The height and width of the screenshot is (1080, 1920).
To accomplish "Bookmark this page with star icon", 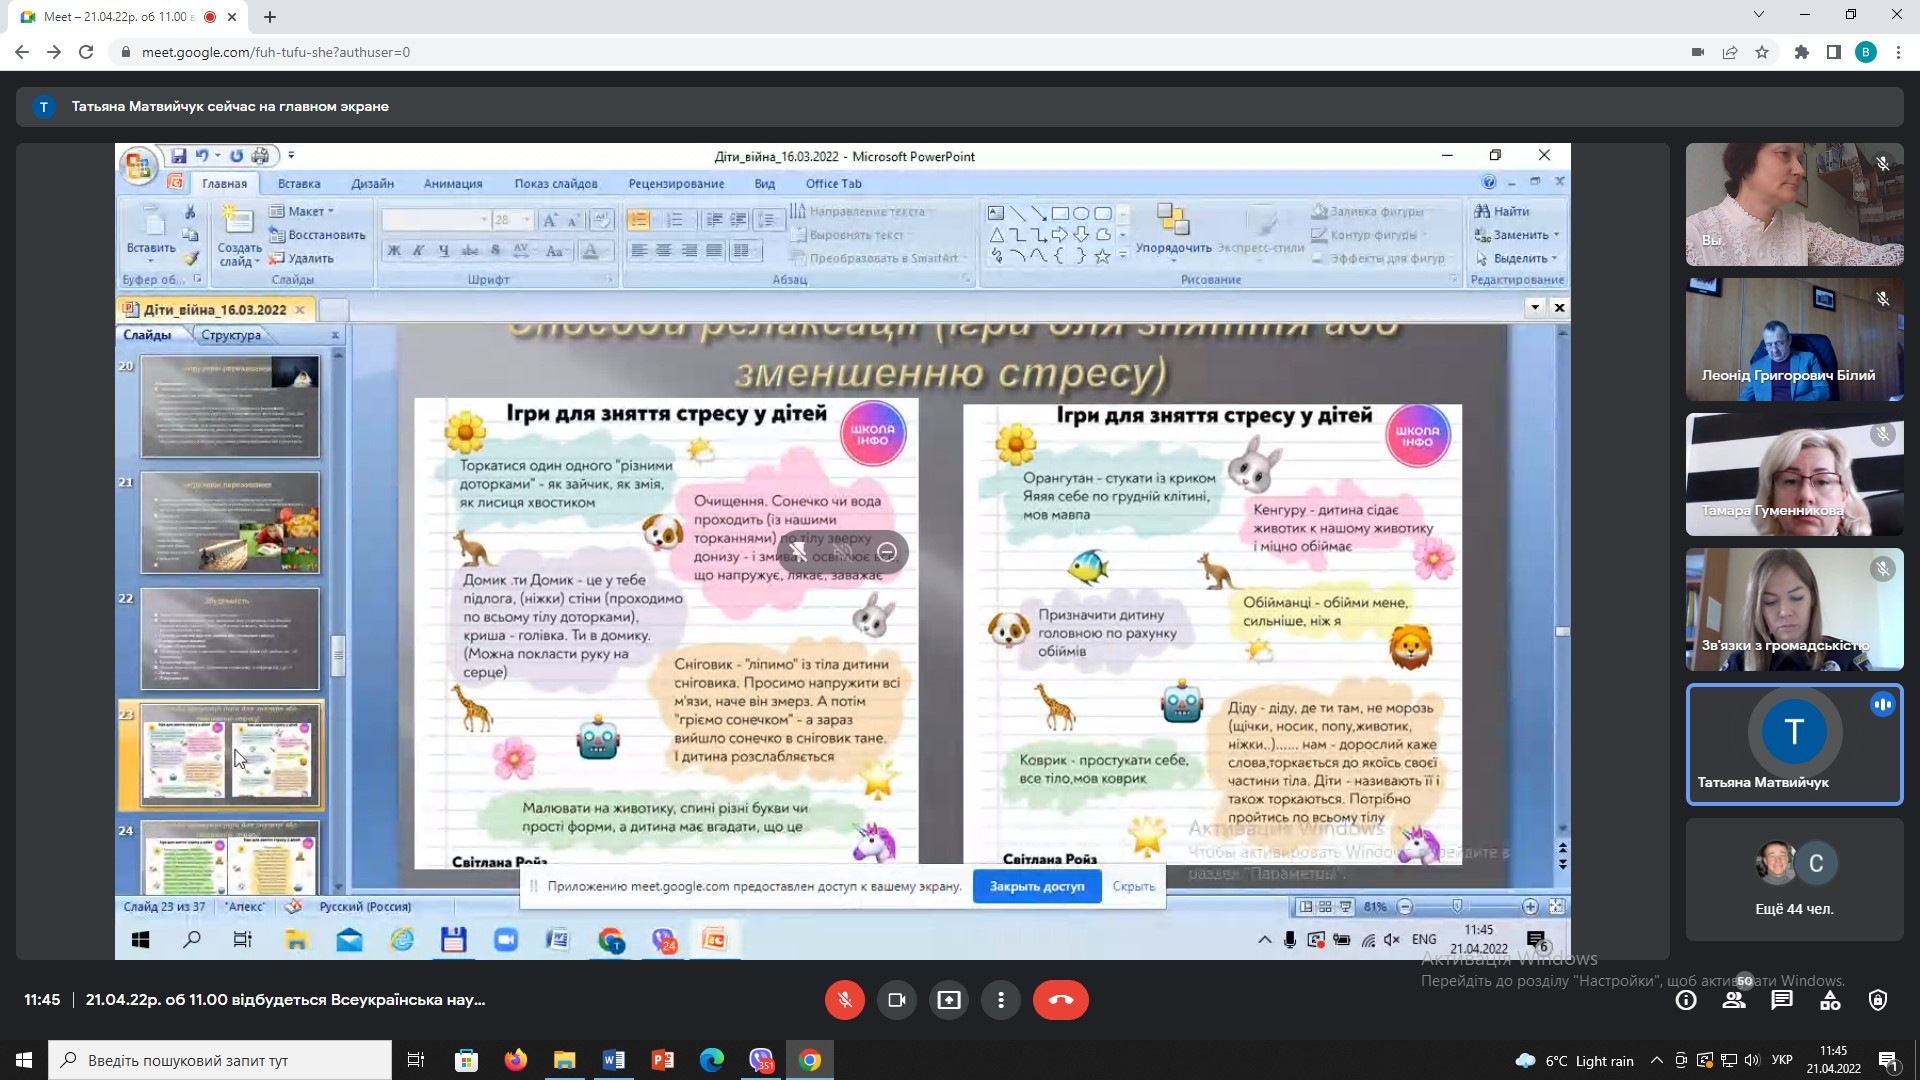I will tap(1762, 52).
